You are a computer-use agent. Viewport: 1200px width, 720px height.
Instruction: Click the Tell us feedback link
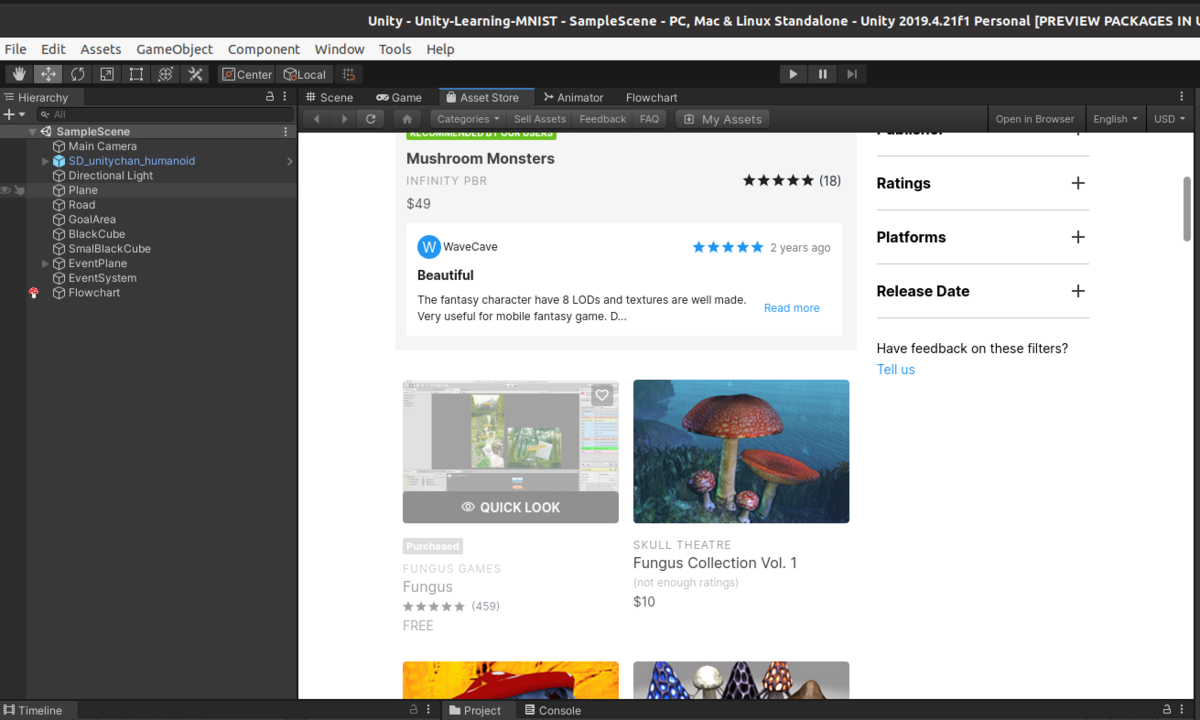click(x=896, y=369)
